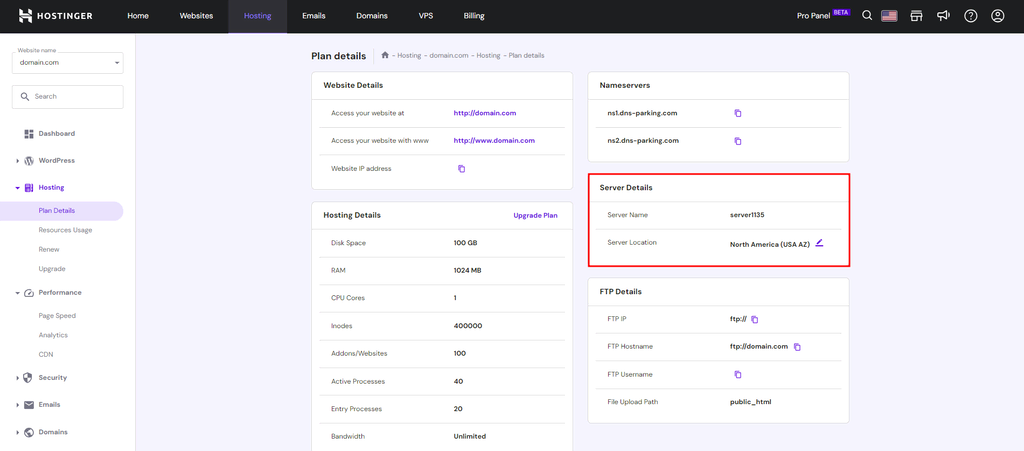Edit server location pencil icon

(820, 243)
